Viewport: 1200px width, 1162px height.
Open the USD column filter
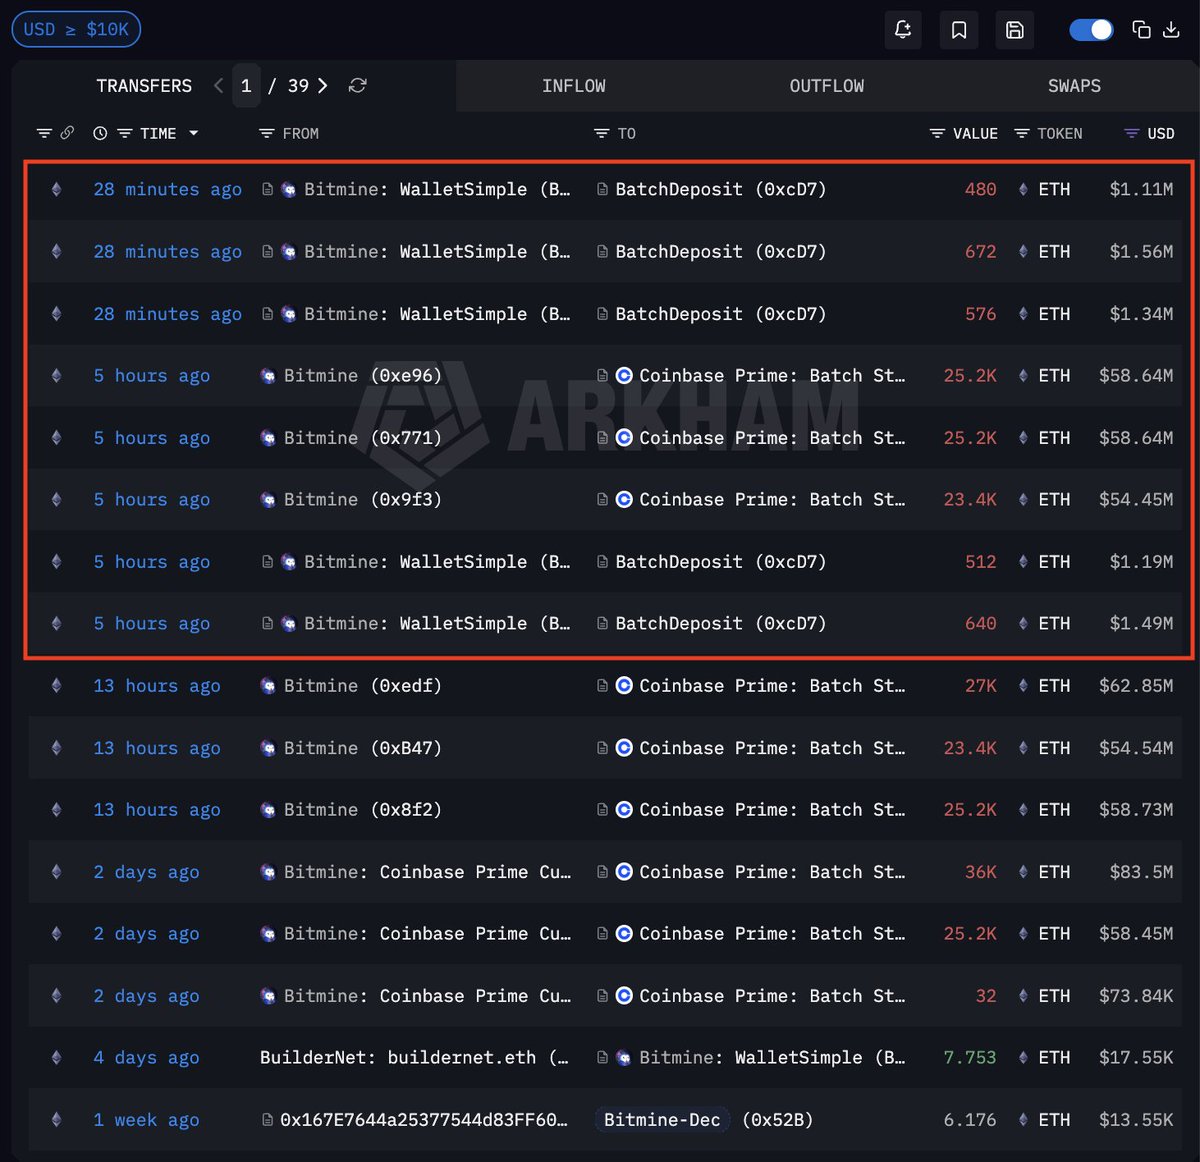[1132, 133]
